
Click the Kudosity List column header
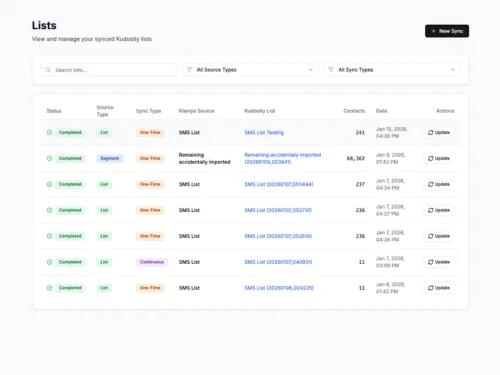tap(260, 111)
